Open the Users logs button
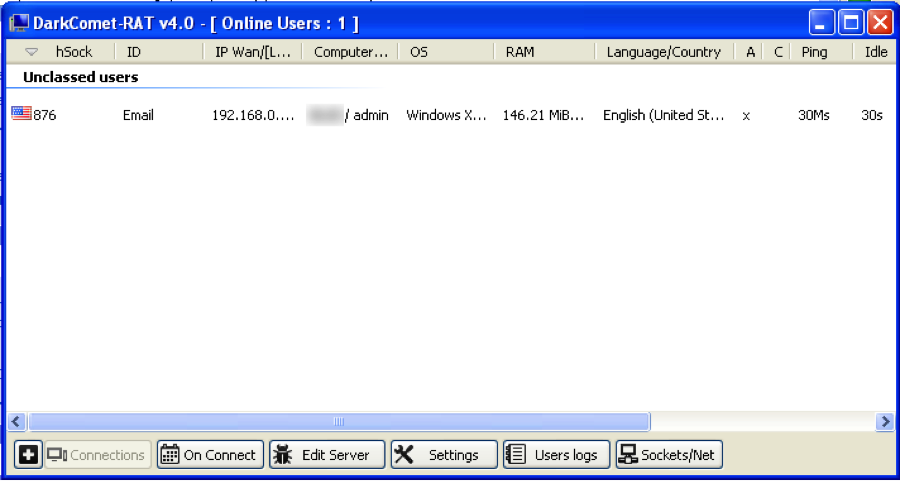The width and height of the screenshot is (900, 481). coord(557,455)
